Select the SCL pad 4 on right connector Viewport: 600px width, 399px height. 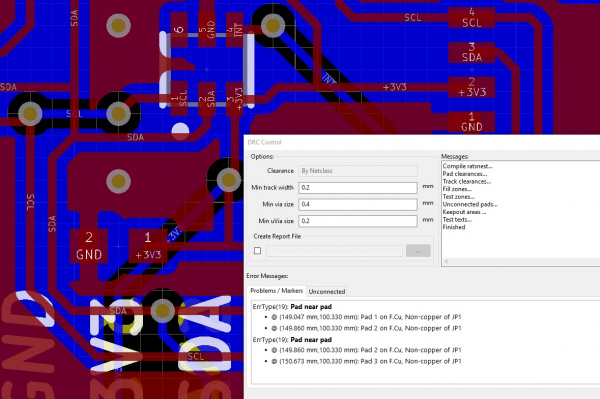coord(471,18)
